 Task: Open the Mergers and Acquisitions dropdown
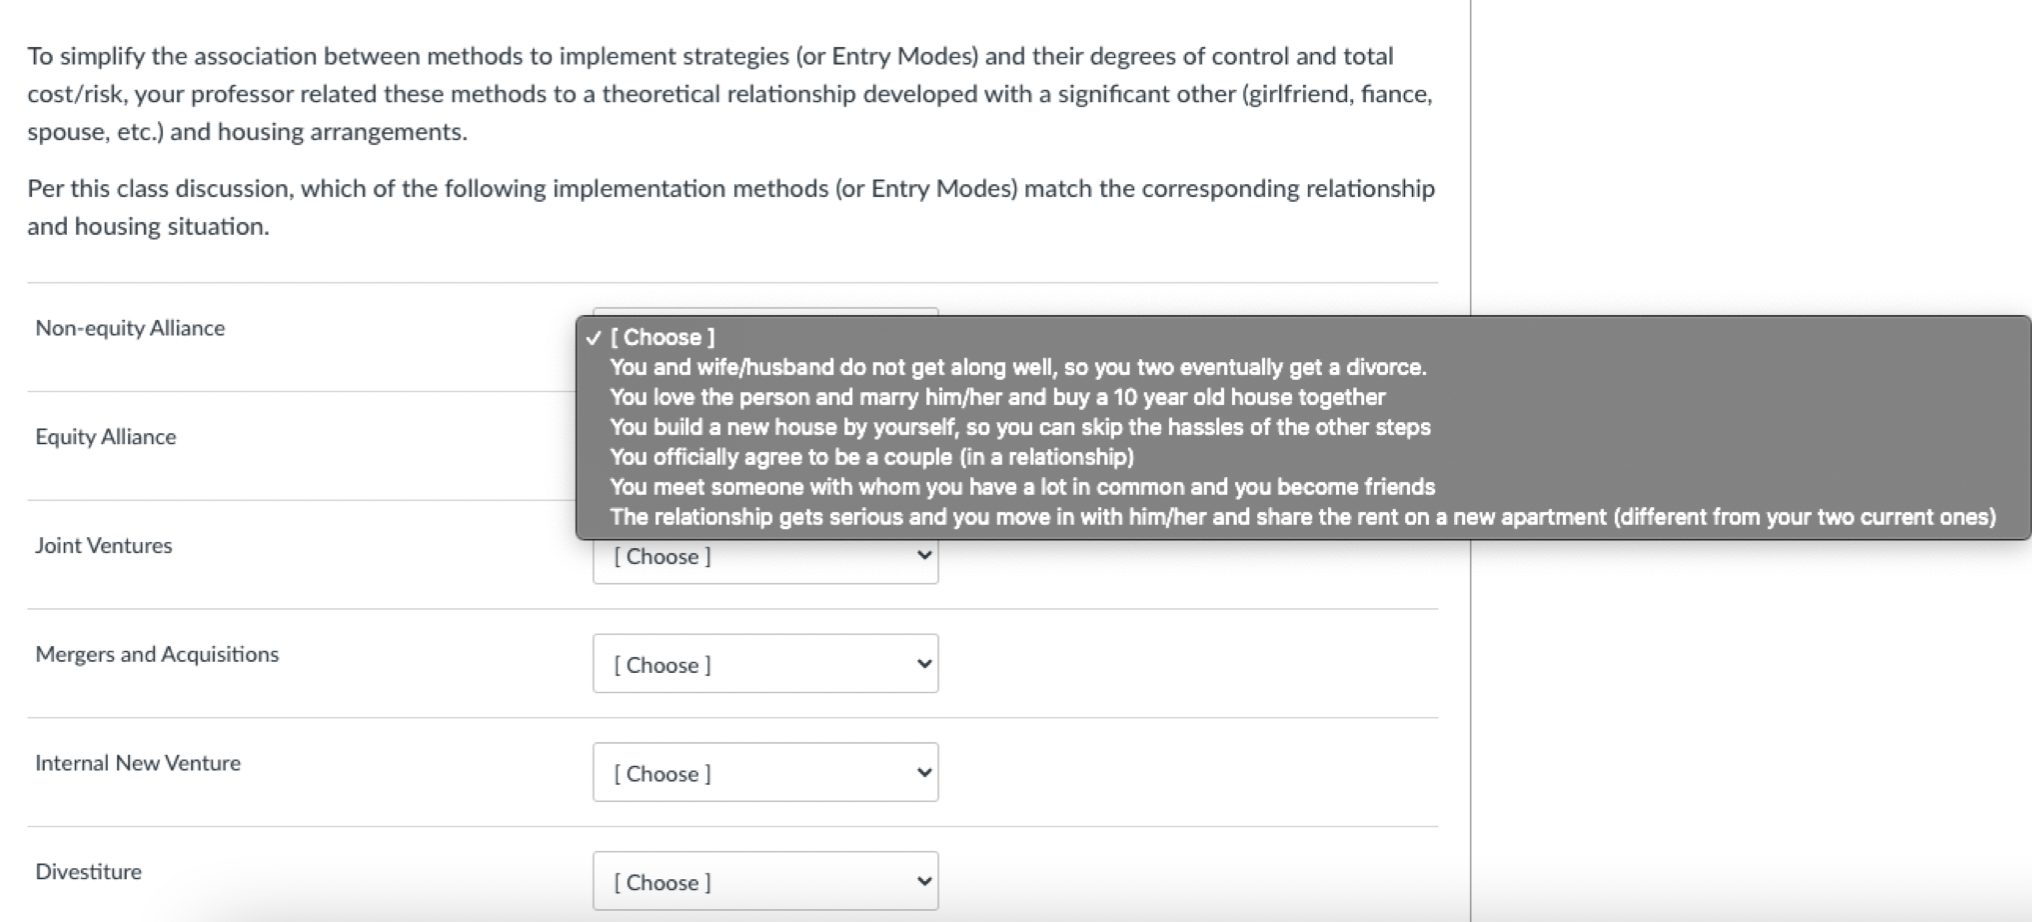(766, 663)
